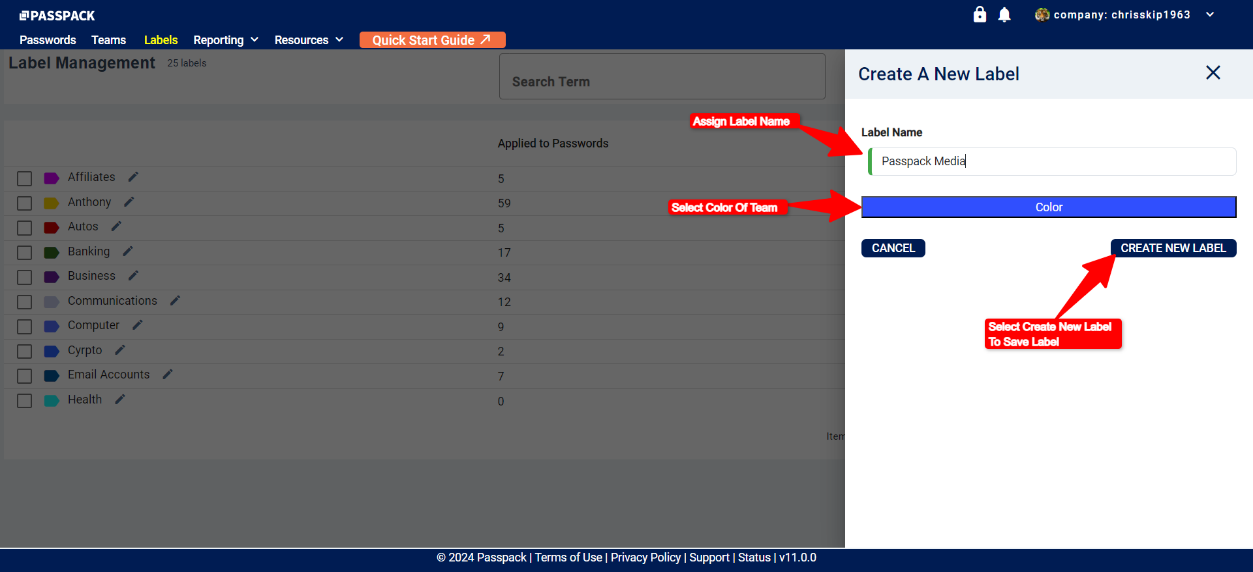Check the Communications label checkbox
1253x572 pixels.
click(x=25, y=302)
